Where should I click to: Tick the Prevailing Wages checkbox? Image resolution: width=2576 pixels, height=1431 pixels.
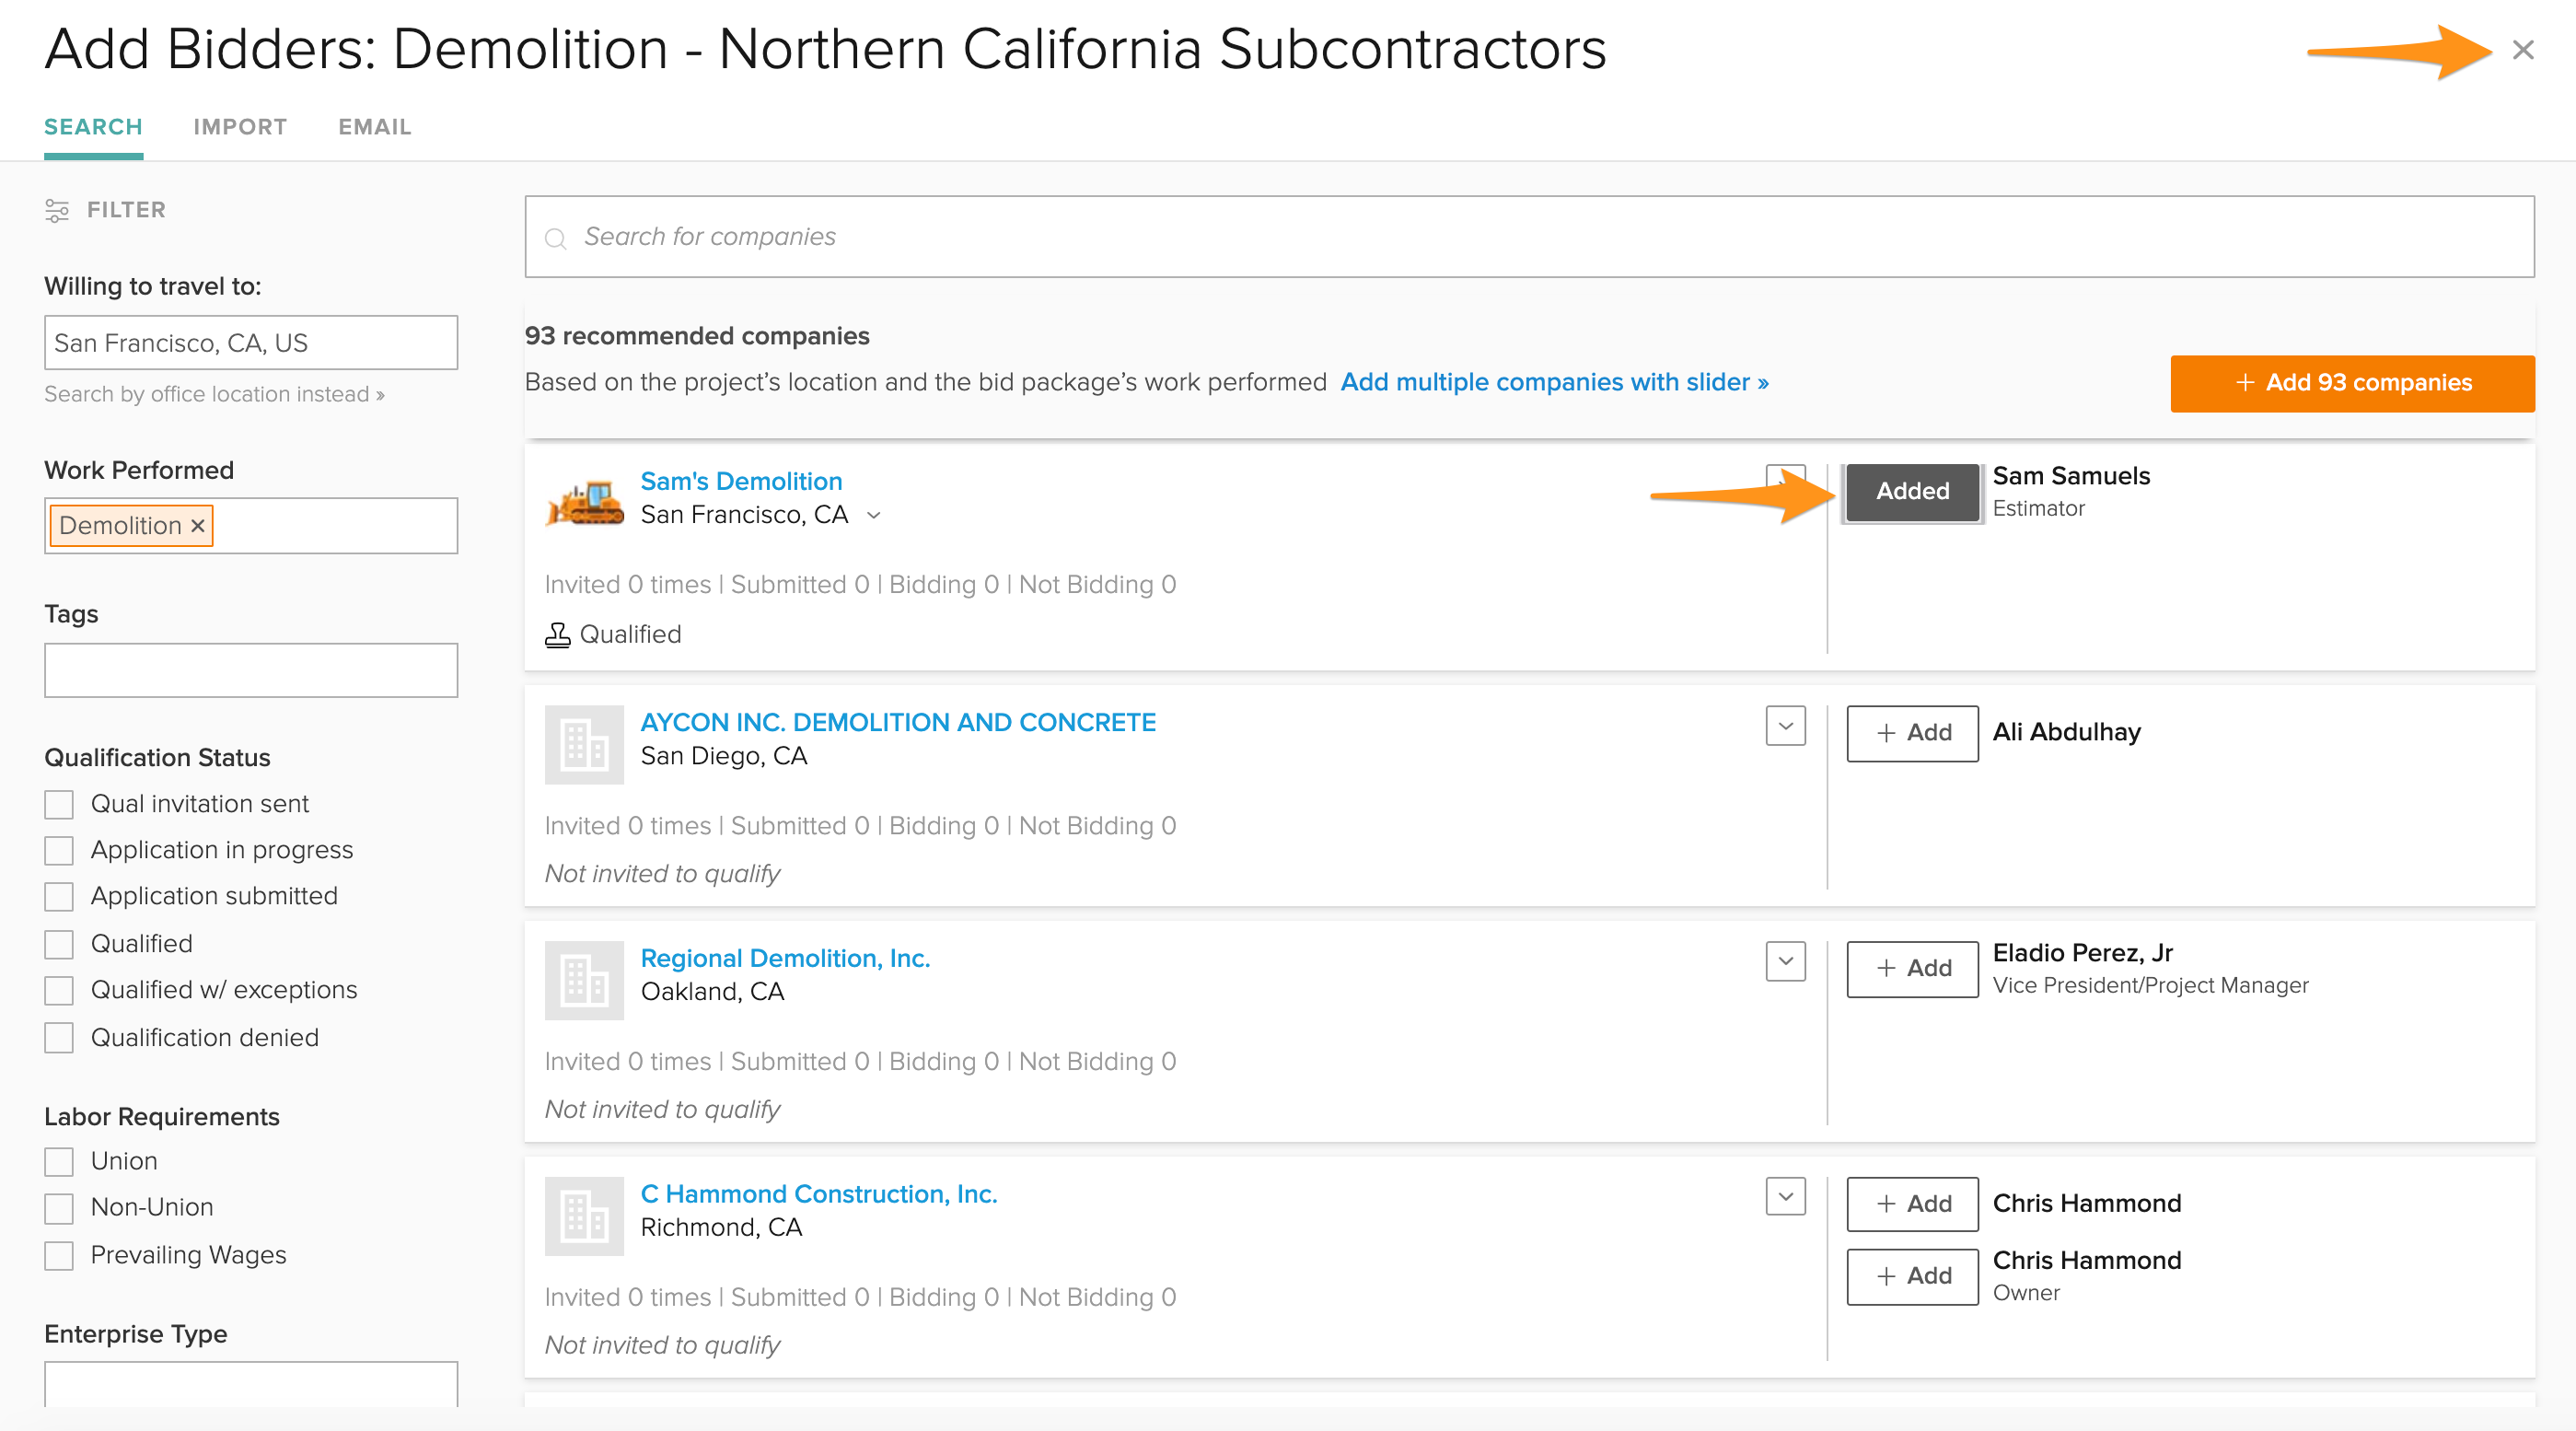[59, 1255]
